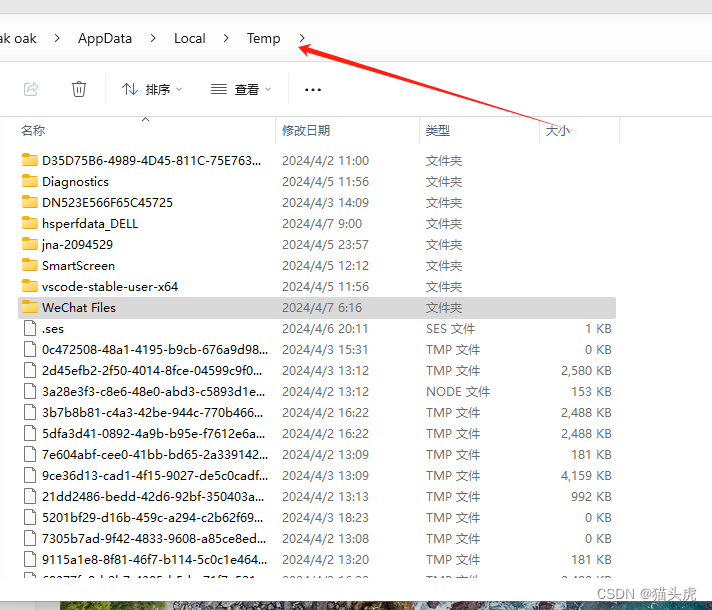Click the hsperfdata_DELL folder icon
Screen dimensions: 712x610
(x=29, y=224)
